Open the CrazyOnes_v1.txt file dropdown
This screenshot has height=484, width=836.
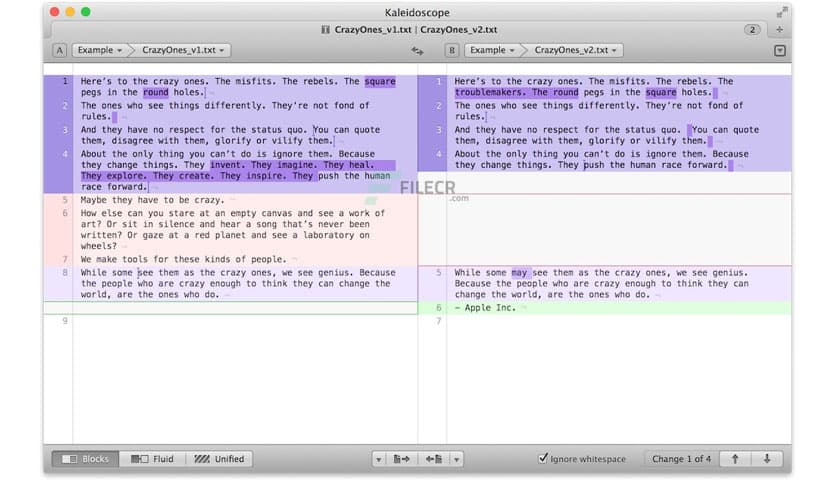tap(183, 50)
